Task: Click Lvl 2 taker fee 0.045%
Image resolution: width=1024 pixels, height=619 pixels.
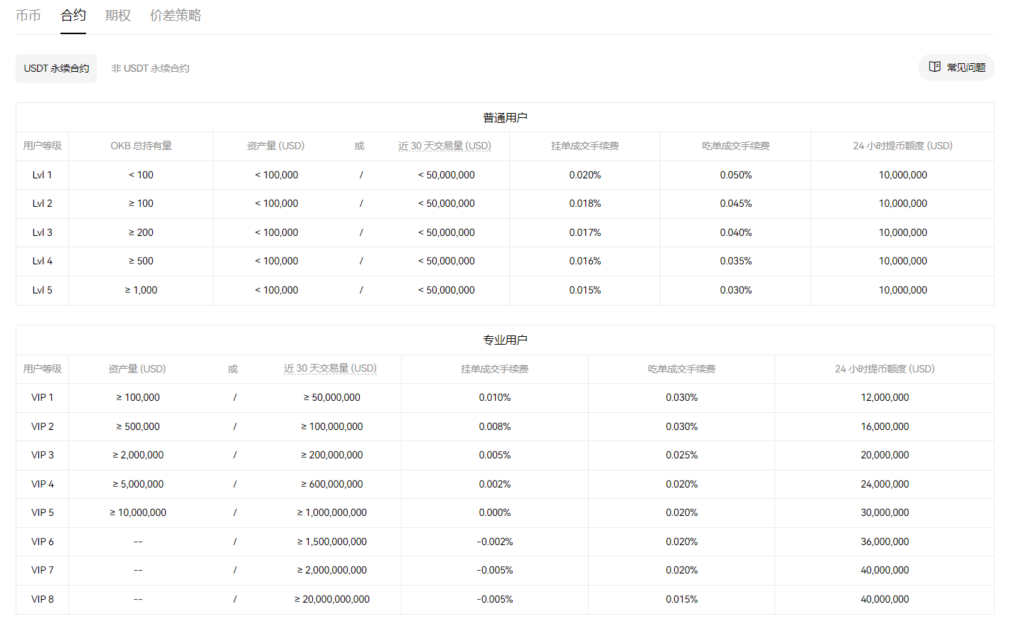Action: click(736, 204)
